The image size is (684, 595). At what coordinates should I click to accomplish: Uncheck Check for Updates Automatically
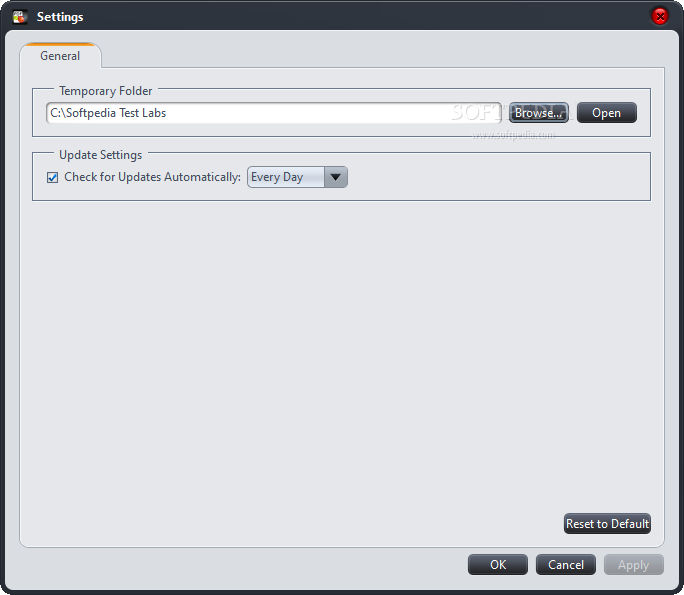pos(52,178)
